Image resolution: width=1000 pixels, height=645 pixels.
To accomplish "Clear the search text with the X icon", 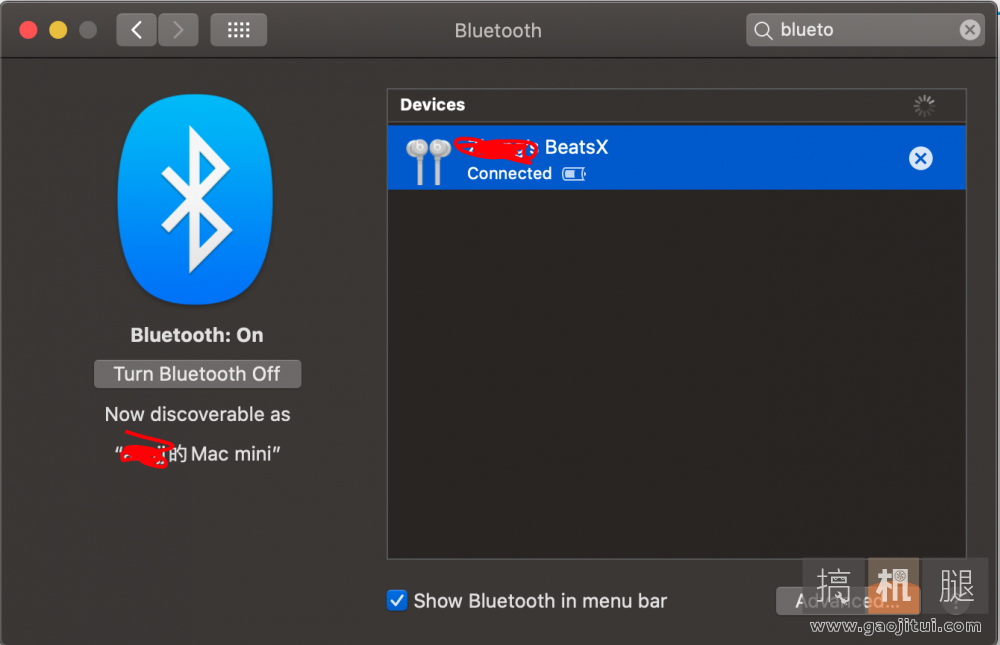I will tap(969, 29).
